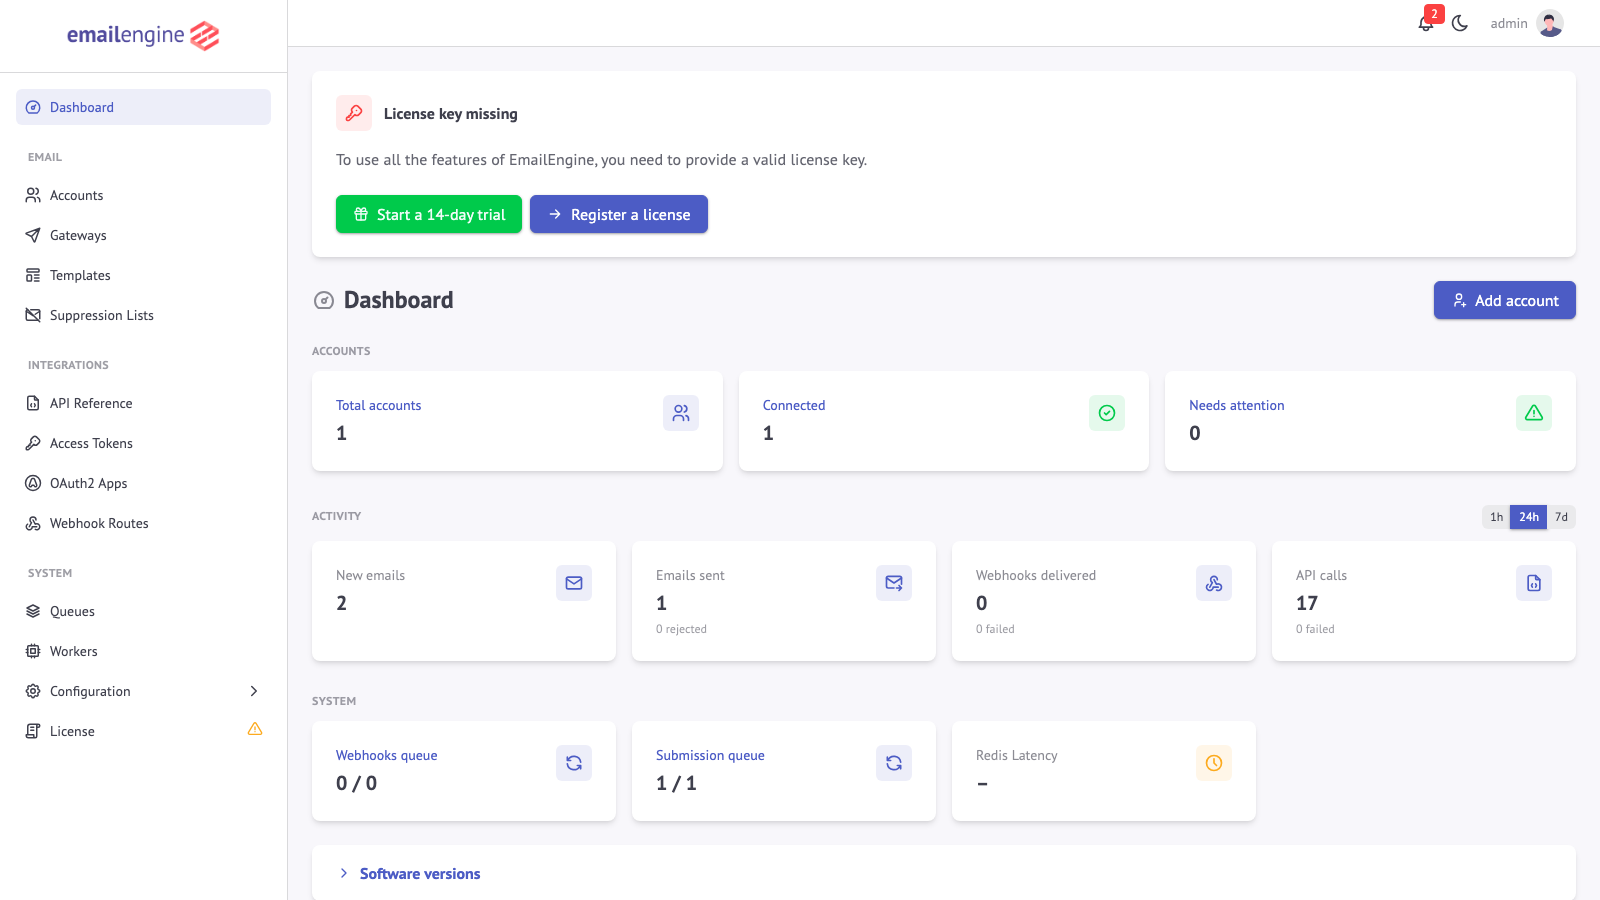The width and height of the screenshot is (1600, 900).
Task: Click the Total accounts users icon
Action: (681, 413)
